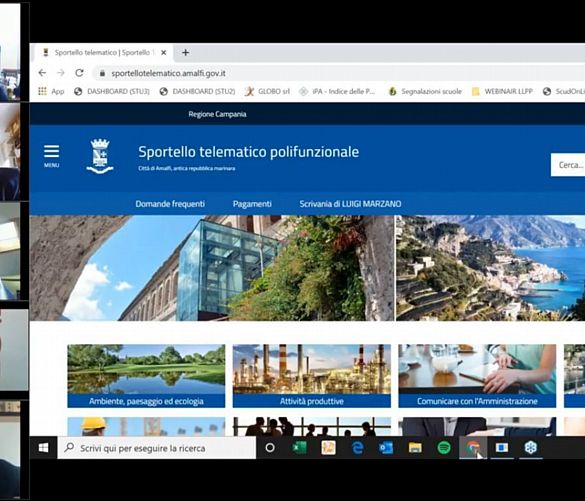Open DASHBOARD (STU3) bookmark
Image resolution: width=585 pixels, height=501 pixels.
coord(112,91)
